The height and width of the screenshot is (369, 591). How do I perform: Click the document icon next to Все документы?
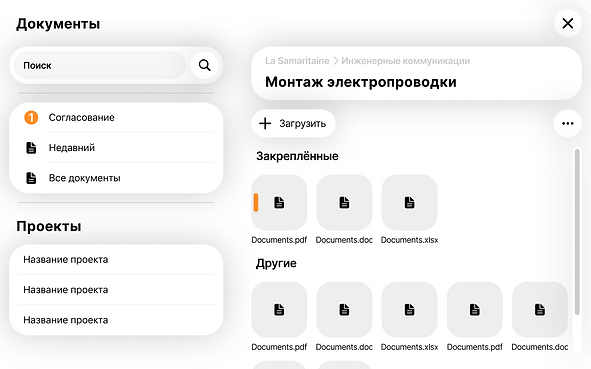pyautogui.click(x=31, y=178)
